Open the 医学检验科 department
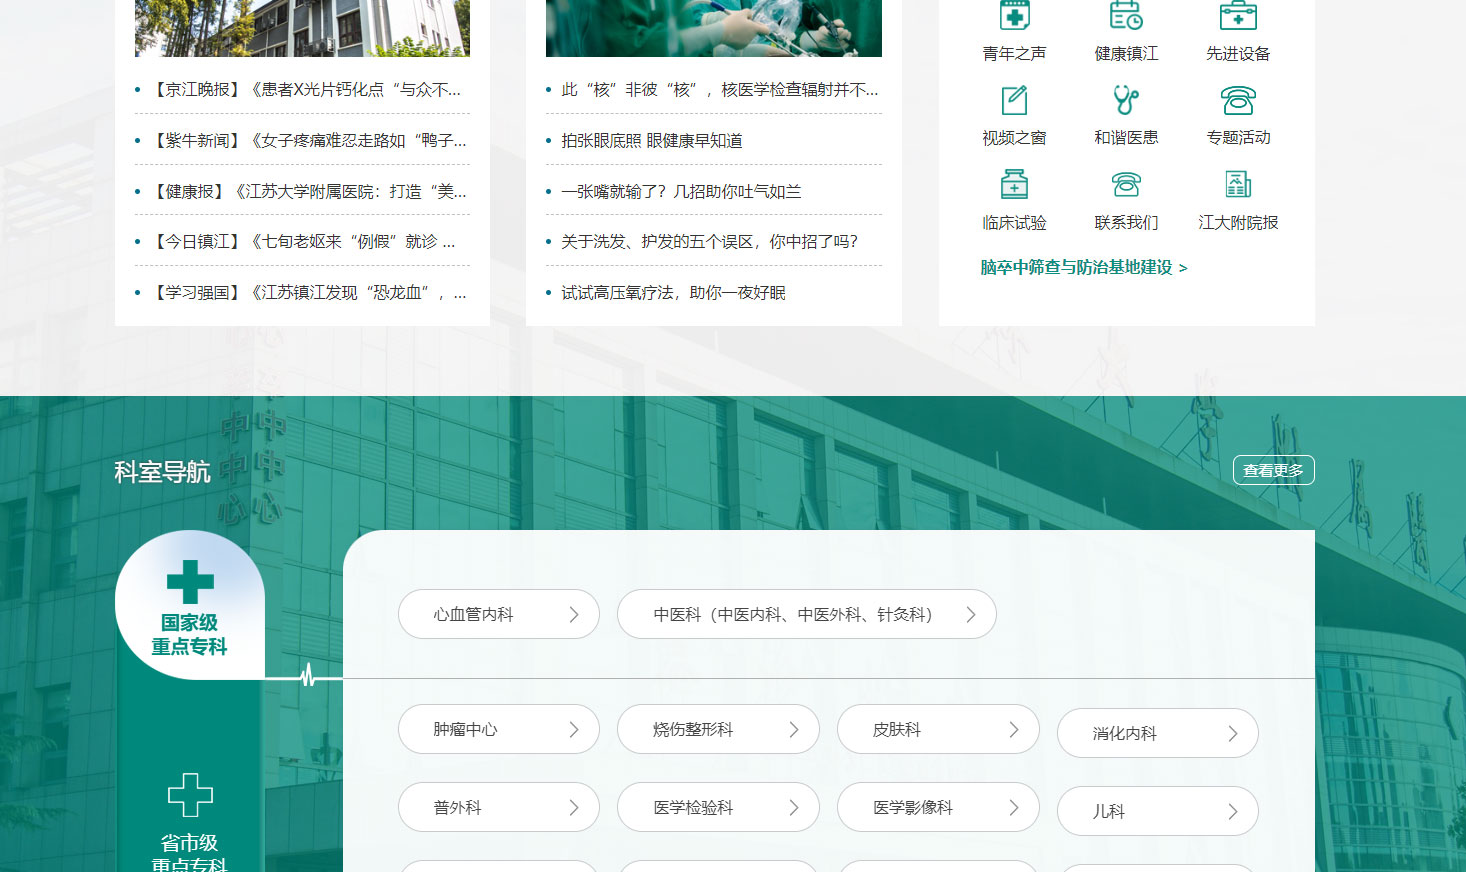The height and width of the screenshot is (872, 1466). pos(718,807)
